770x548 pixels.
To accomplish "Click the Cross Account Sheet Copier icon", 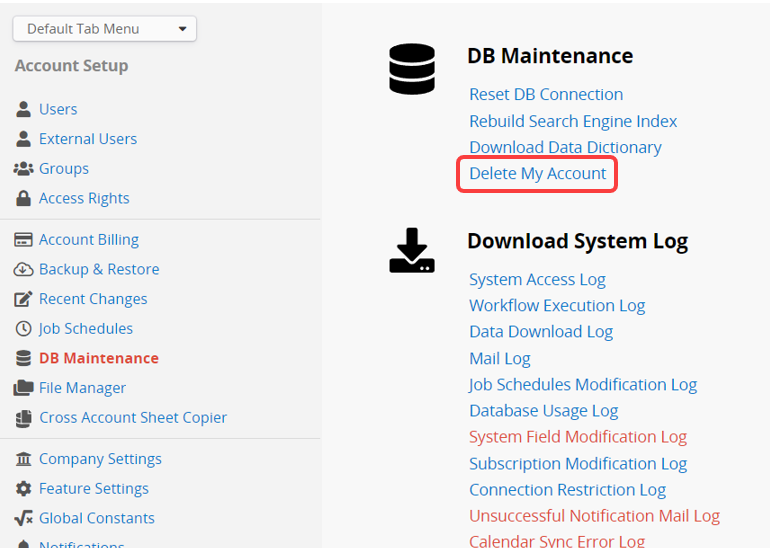I will point(23,418).
